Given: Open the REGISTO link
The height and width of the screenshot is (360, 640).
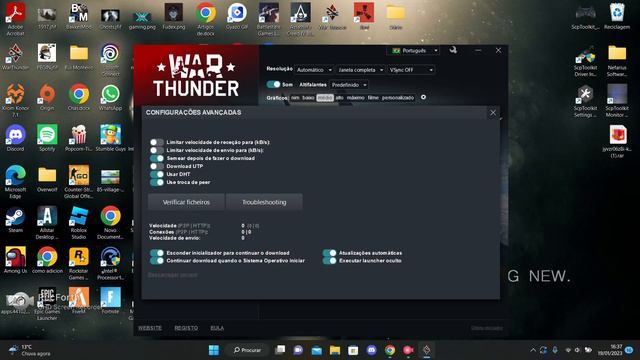Looking at the screenshot, I should 186,328.
